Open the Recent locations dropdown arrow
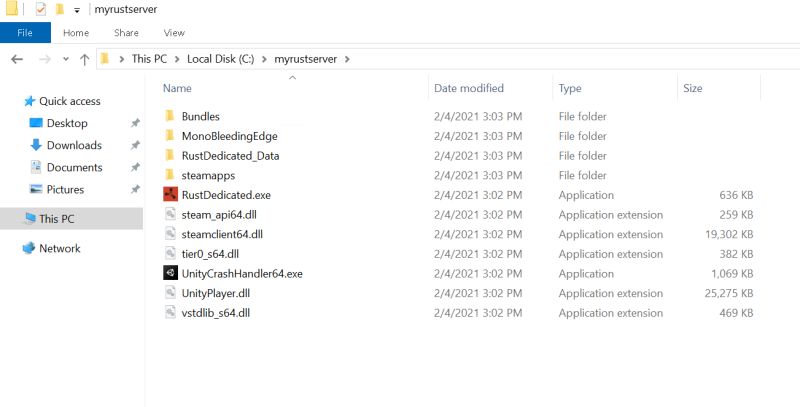 click(66, 59)
